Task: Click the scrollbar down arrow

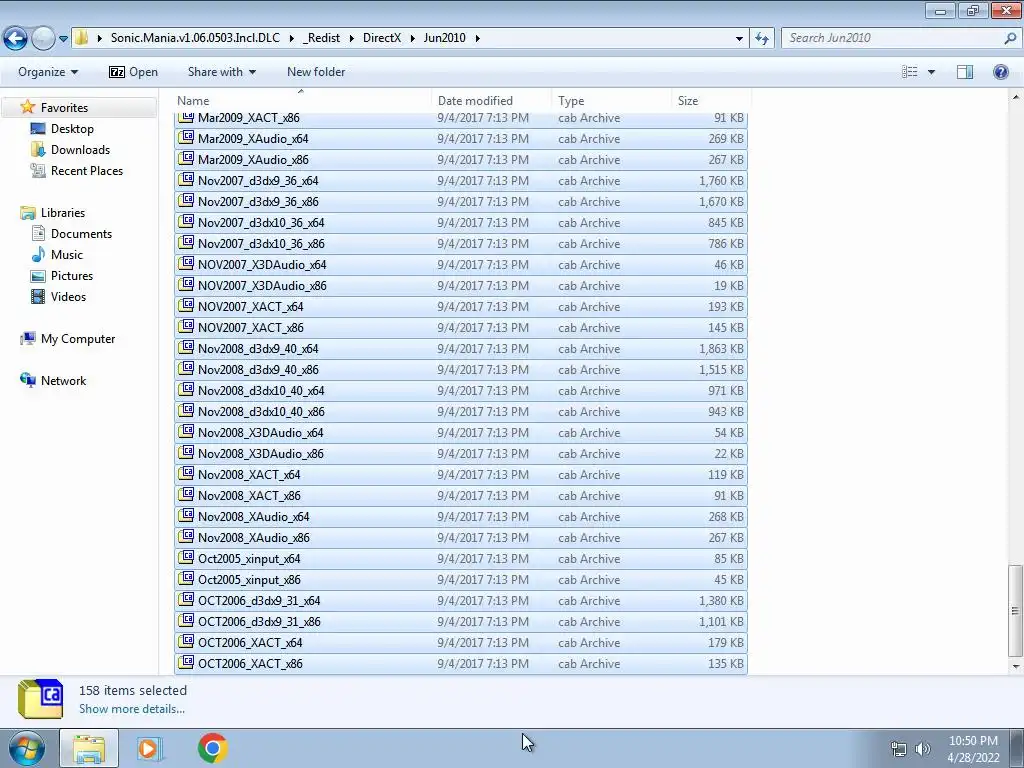Action: point(1015,667)
